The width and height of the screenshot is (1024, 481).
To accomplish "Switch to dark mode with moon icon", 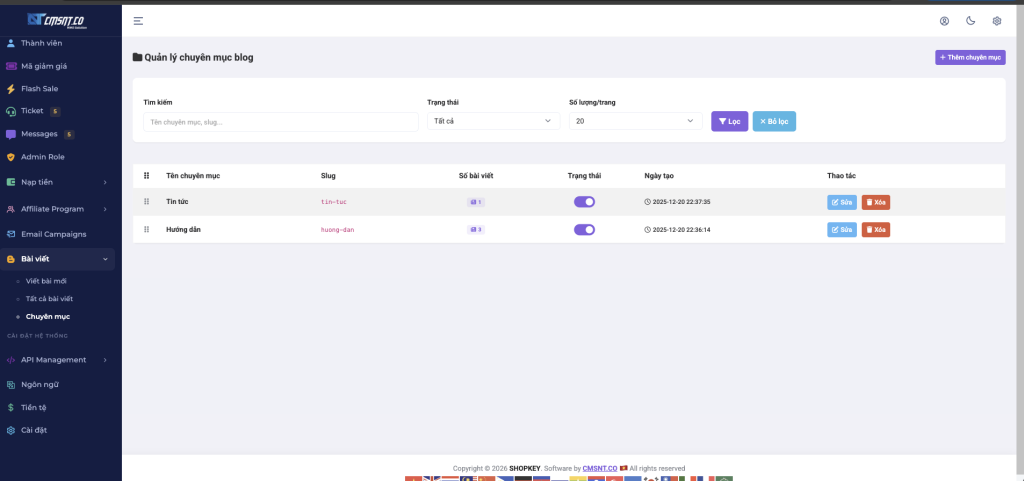I will (x=970, y=21).
